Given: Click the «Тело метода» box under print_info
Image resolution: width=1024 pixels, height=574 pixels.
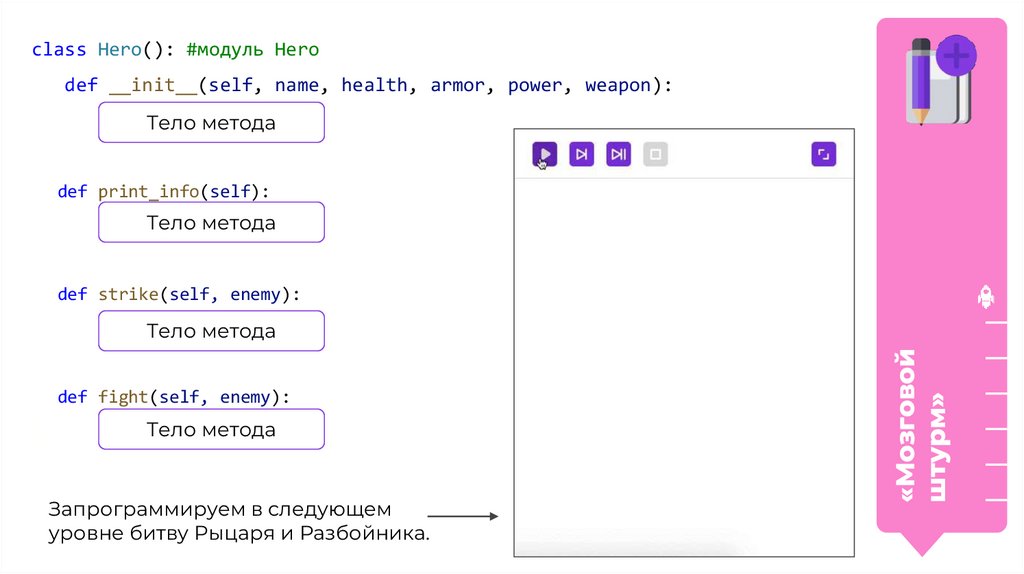Looking at the screenshot, I should [211, 222].
